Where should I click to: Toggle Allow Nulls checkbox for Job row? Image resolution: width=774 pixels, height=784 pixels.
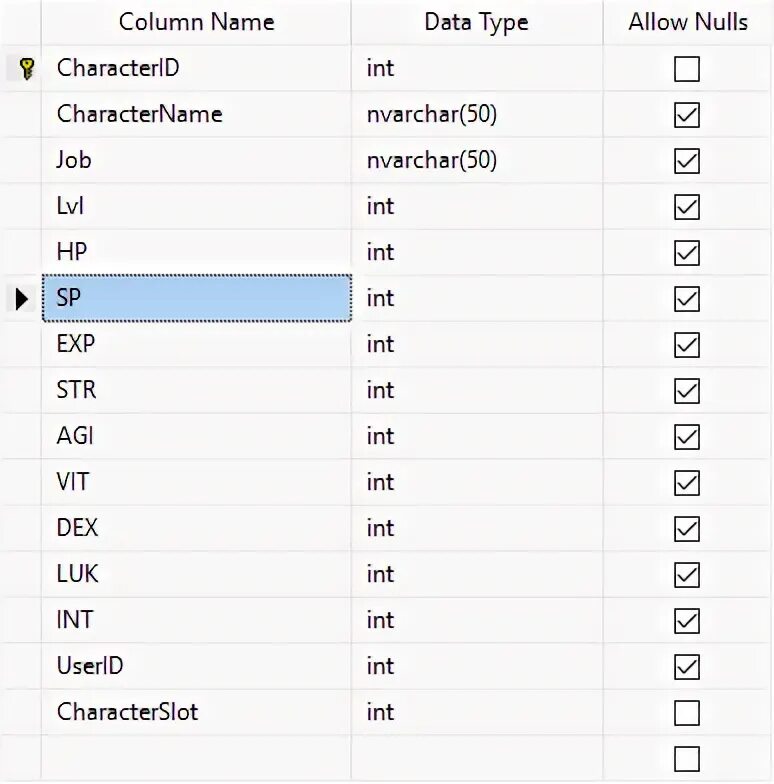[687, 161]
